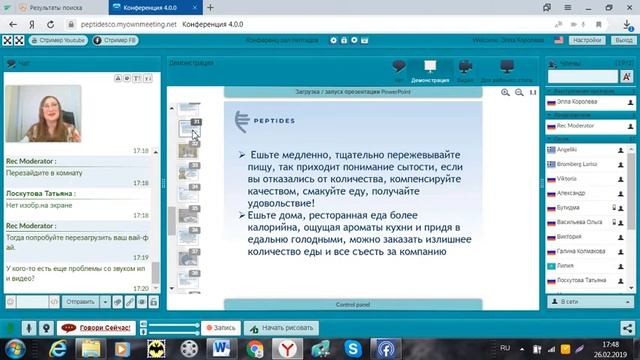The image size is (640, 360).
Task: Click the eraser icon in chat toolbar
Action: [x=118, y=302]
